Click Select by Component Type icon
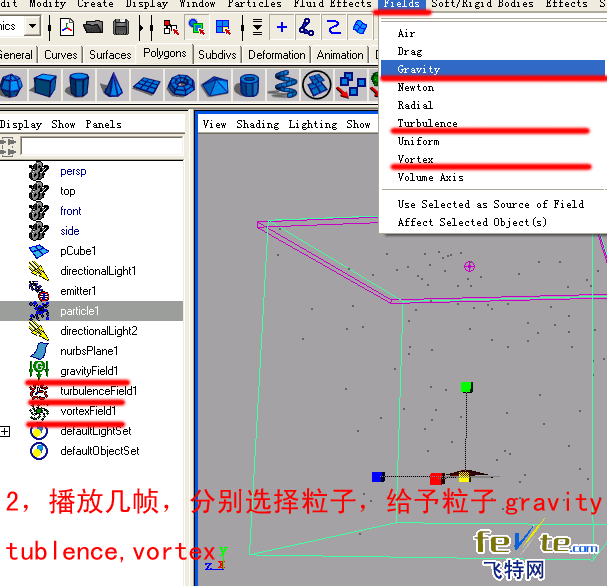The width and height of the screenshot is (607, 586). click(223, 27)
